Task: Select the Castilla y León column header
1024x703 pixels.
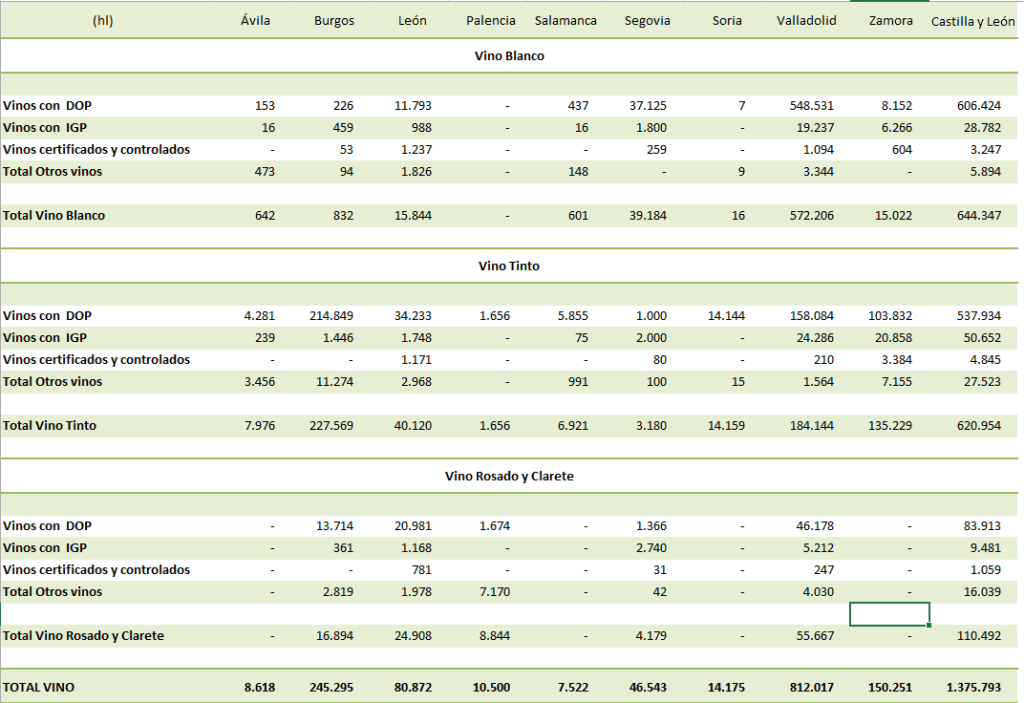Action: pyautogui.click(x=972, y=21)
